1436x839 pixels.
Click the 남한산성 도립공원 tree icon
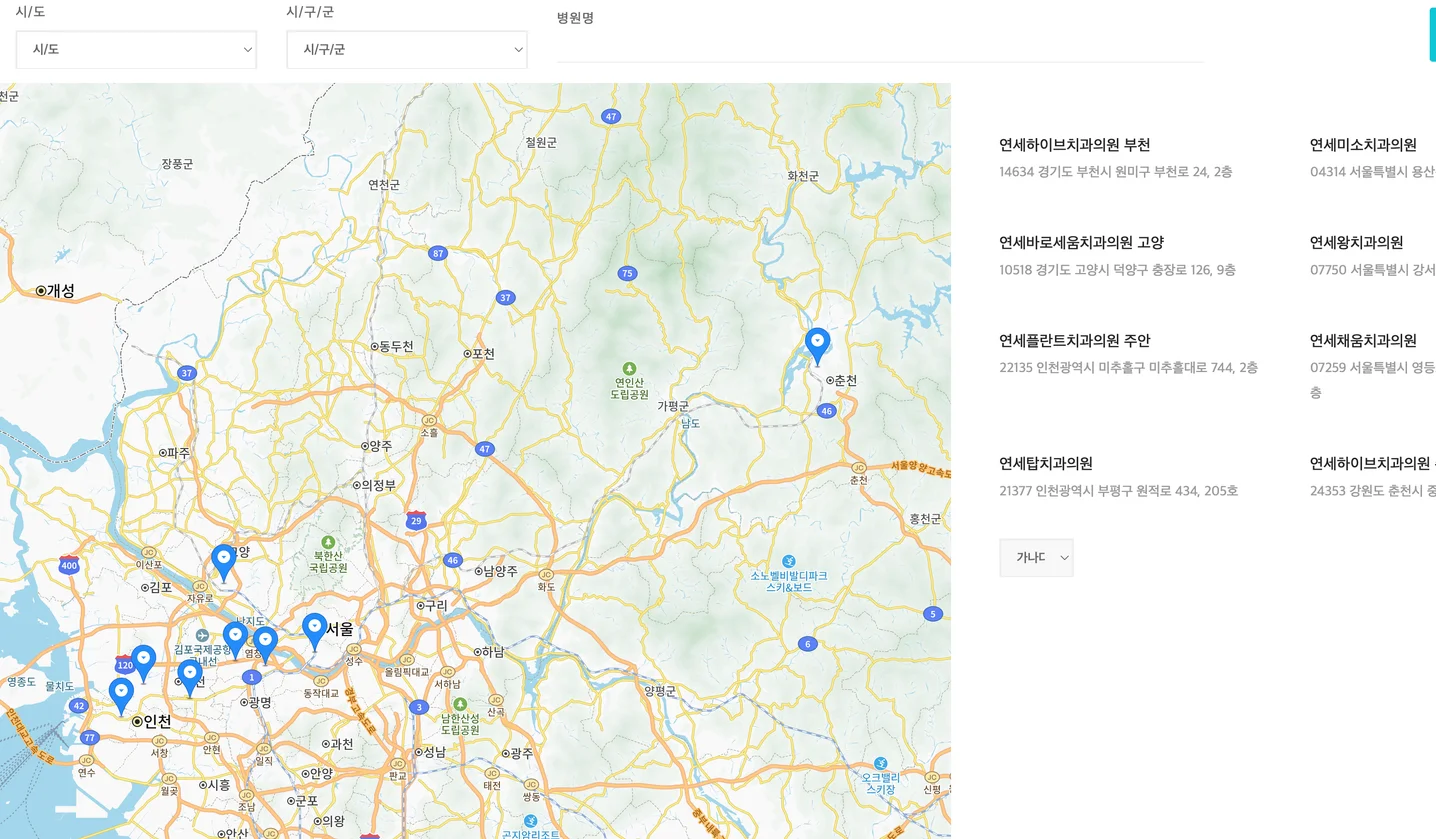[x=460, y=704]
